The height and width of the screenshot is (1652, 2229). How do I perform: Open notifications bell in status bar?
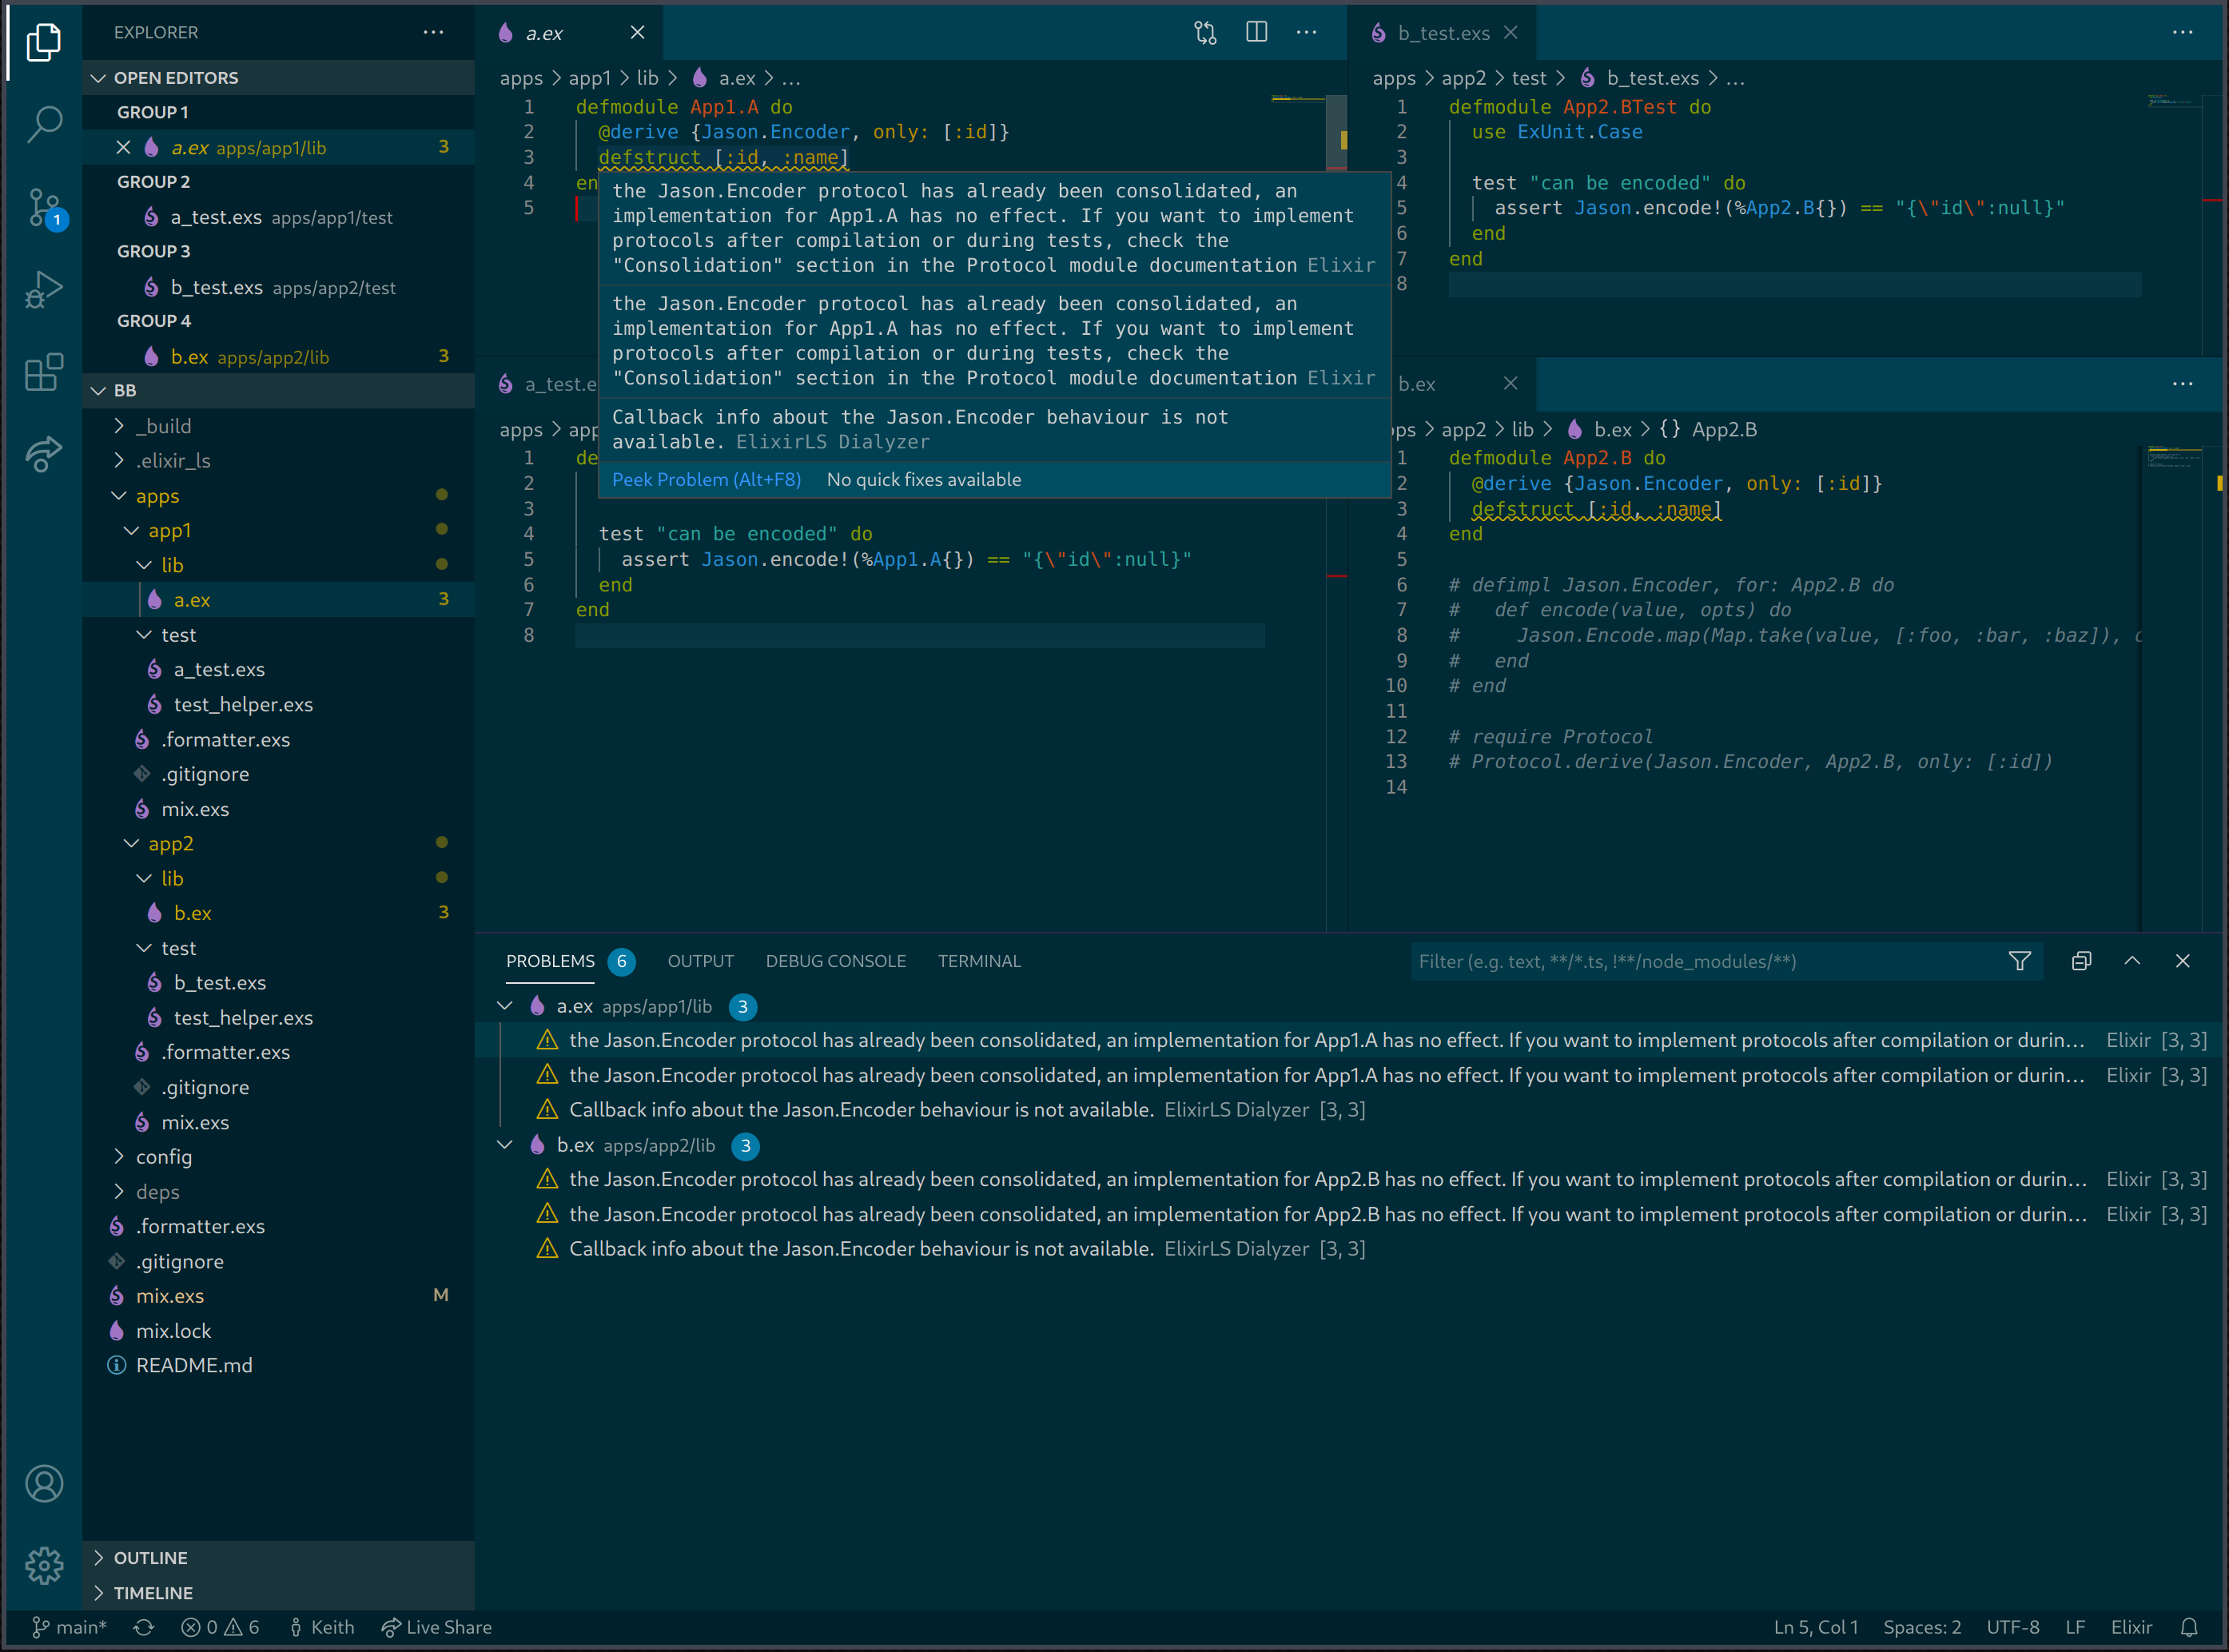2189,1627
